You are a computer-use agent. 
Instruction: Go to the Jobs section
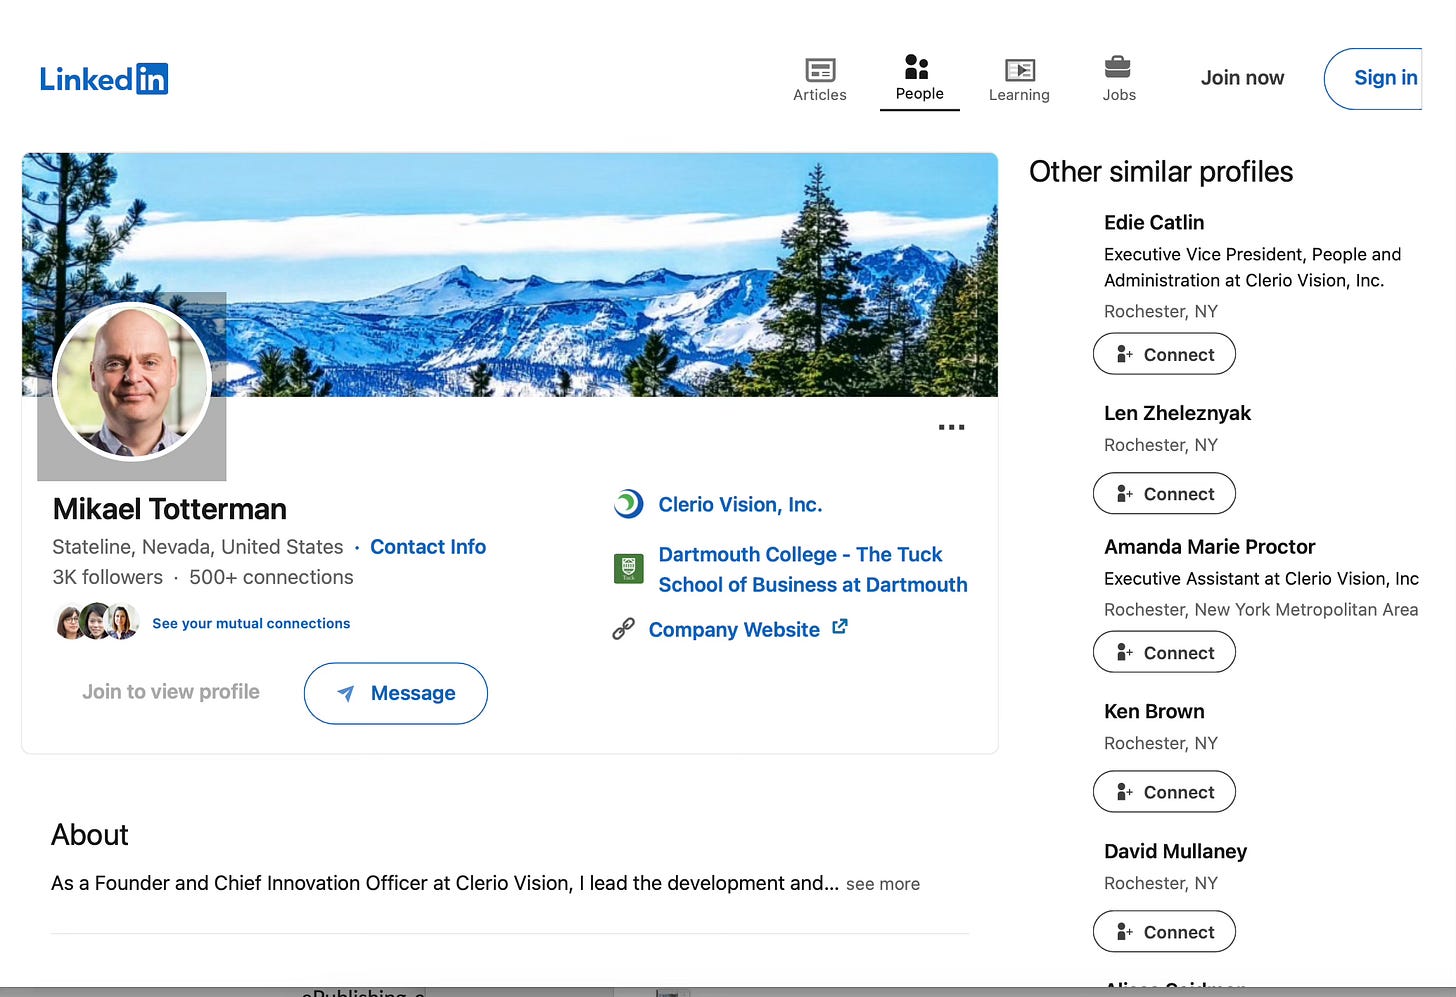point(1118,80)
